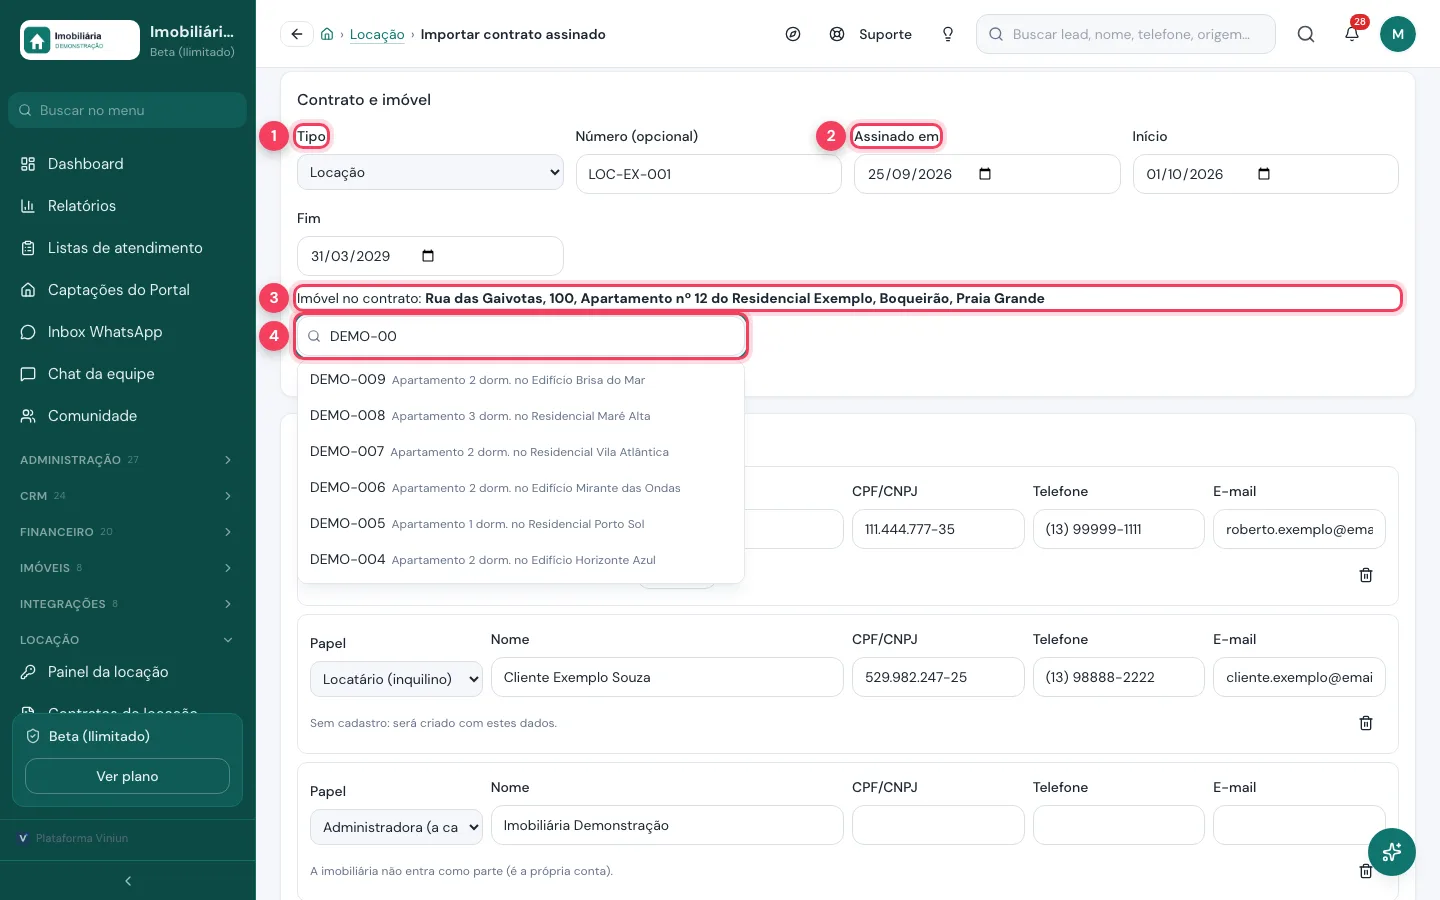Open the user avatar M menu
Screen dimensions: 1440x900
click(x=1398, y=34)
